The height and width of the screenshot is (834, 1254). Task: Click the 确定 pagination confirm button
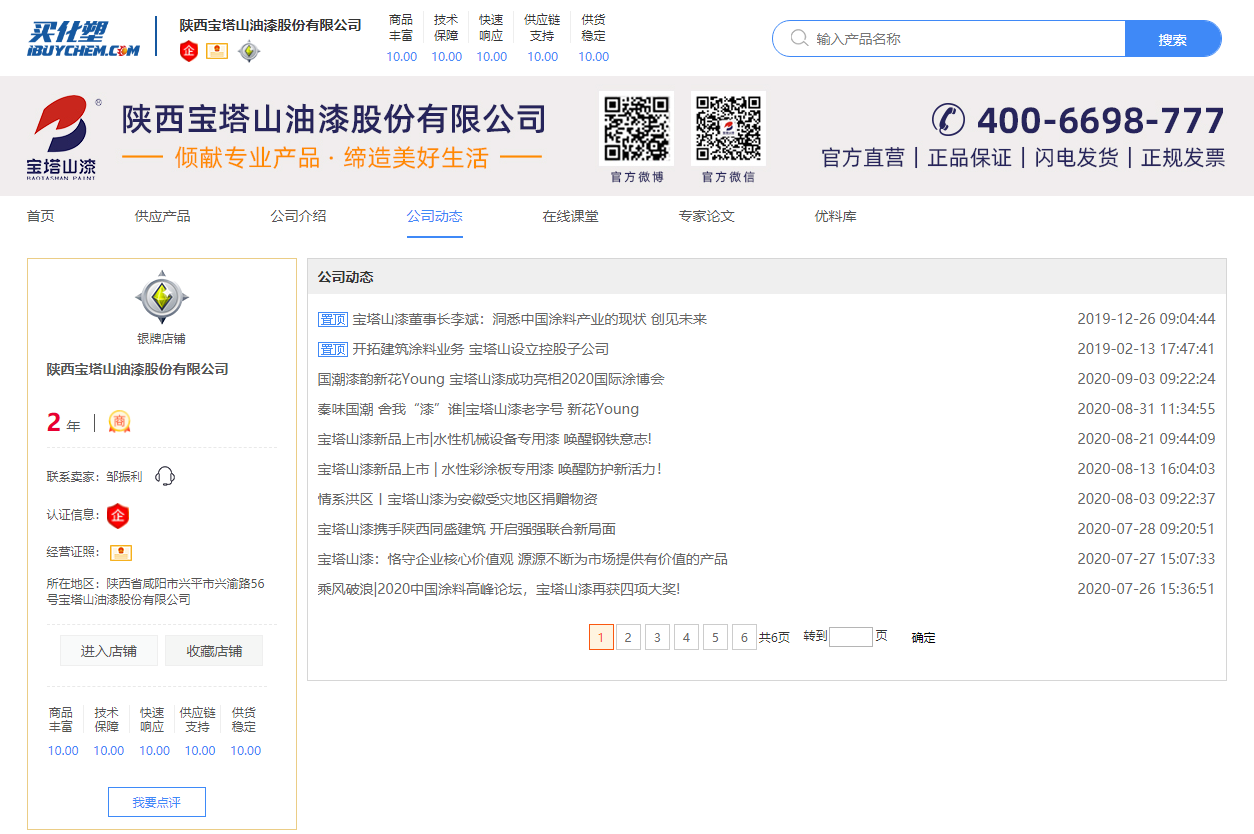(x=923, y=638)
